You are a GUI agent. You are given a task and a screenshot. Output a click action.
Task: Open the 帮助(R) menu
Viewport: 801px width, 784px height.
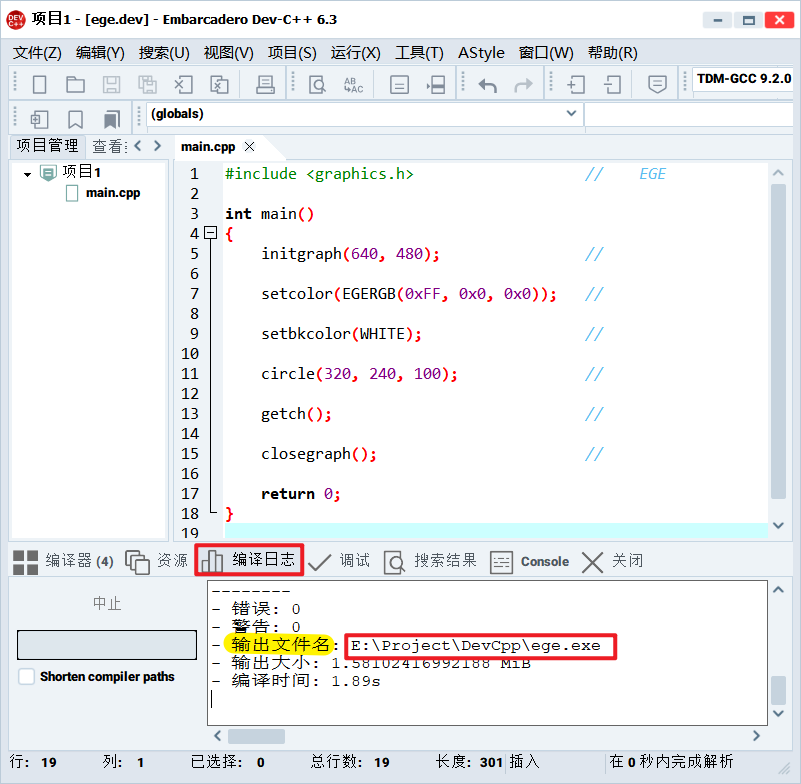click(612, 53)
